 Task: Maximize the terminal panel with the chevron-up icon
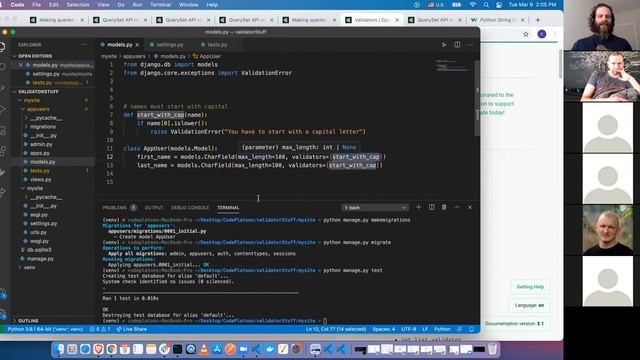click(x=457, y=207)
